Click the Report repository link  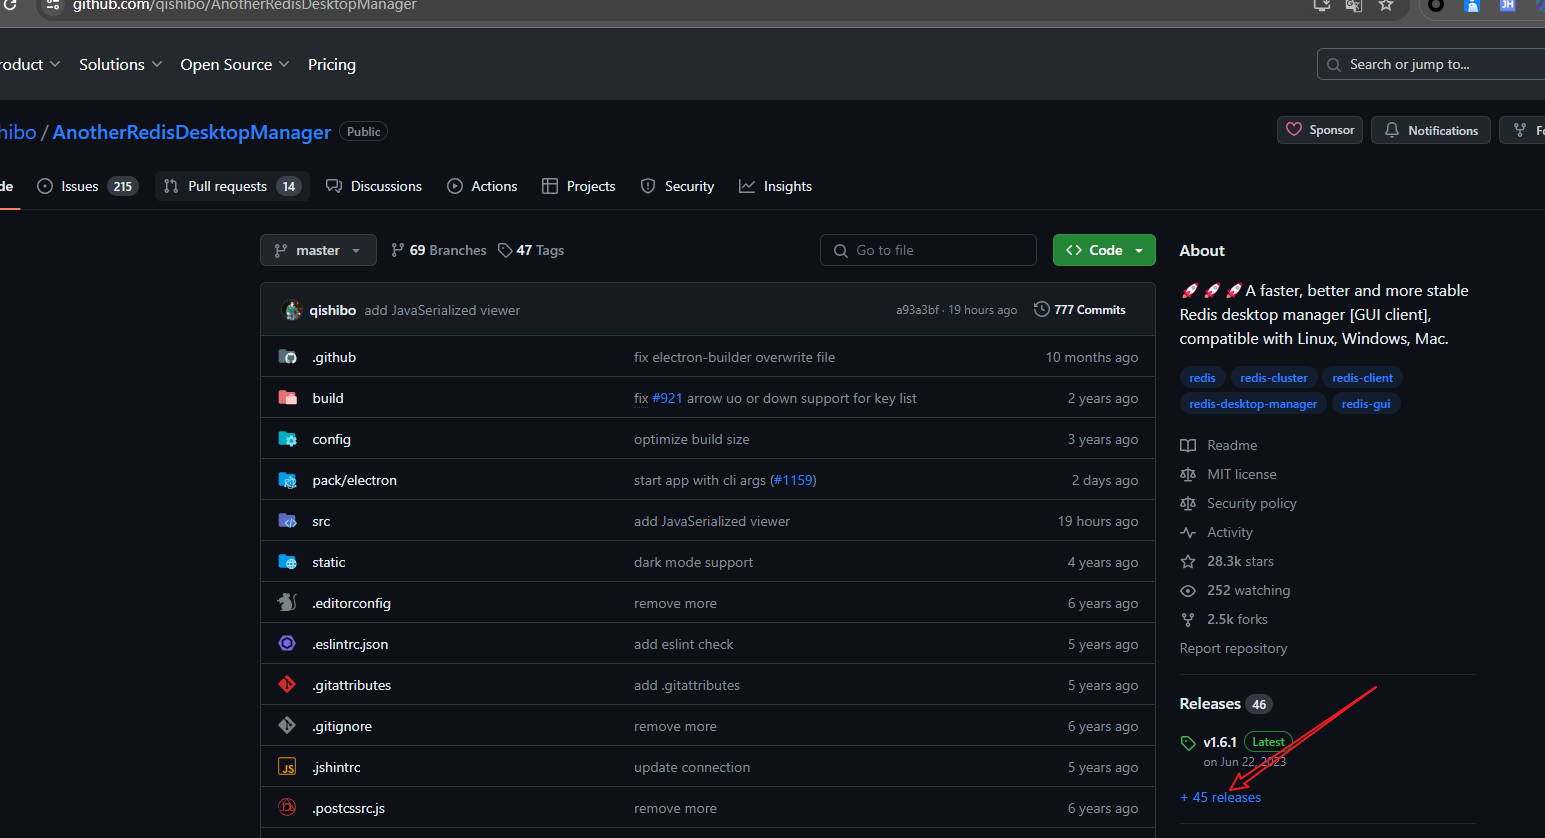click(1233, 649)
